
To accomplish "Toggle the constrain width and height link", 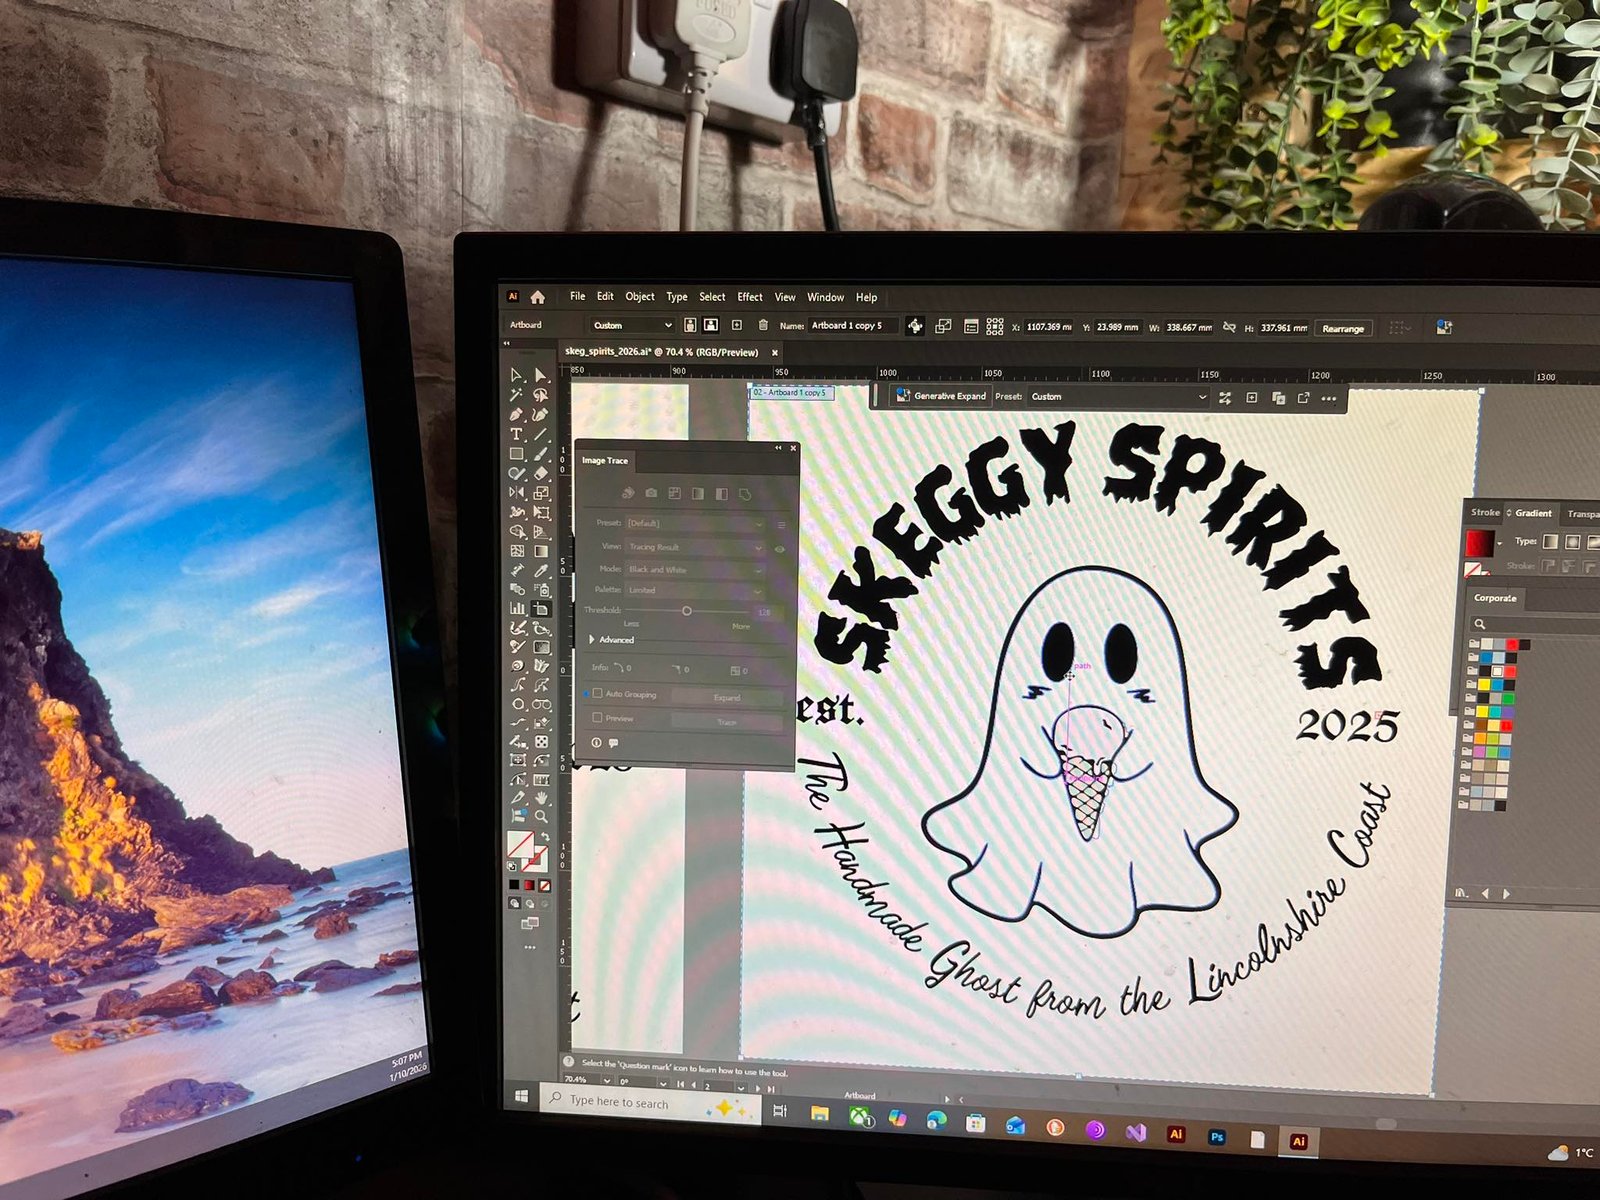I will click(1229, 327).
